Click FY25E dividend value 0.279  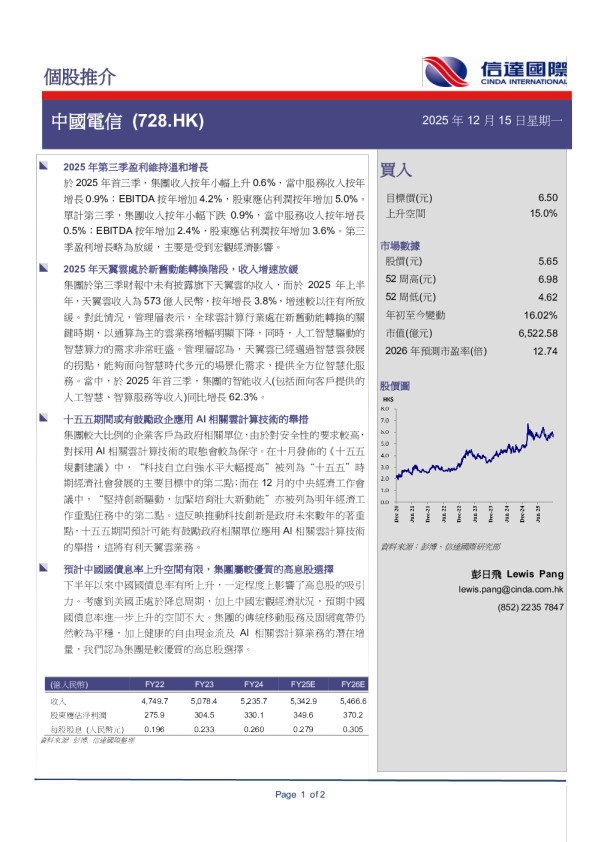pyautogui.click(x=303, y=729)
